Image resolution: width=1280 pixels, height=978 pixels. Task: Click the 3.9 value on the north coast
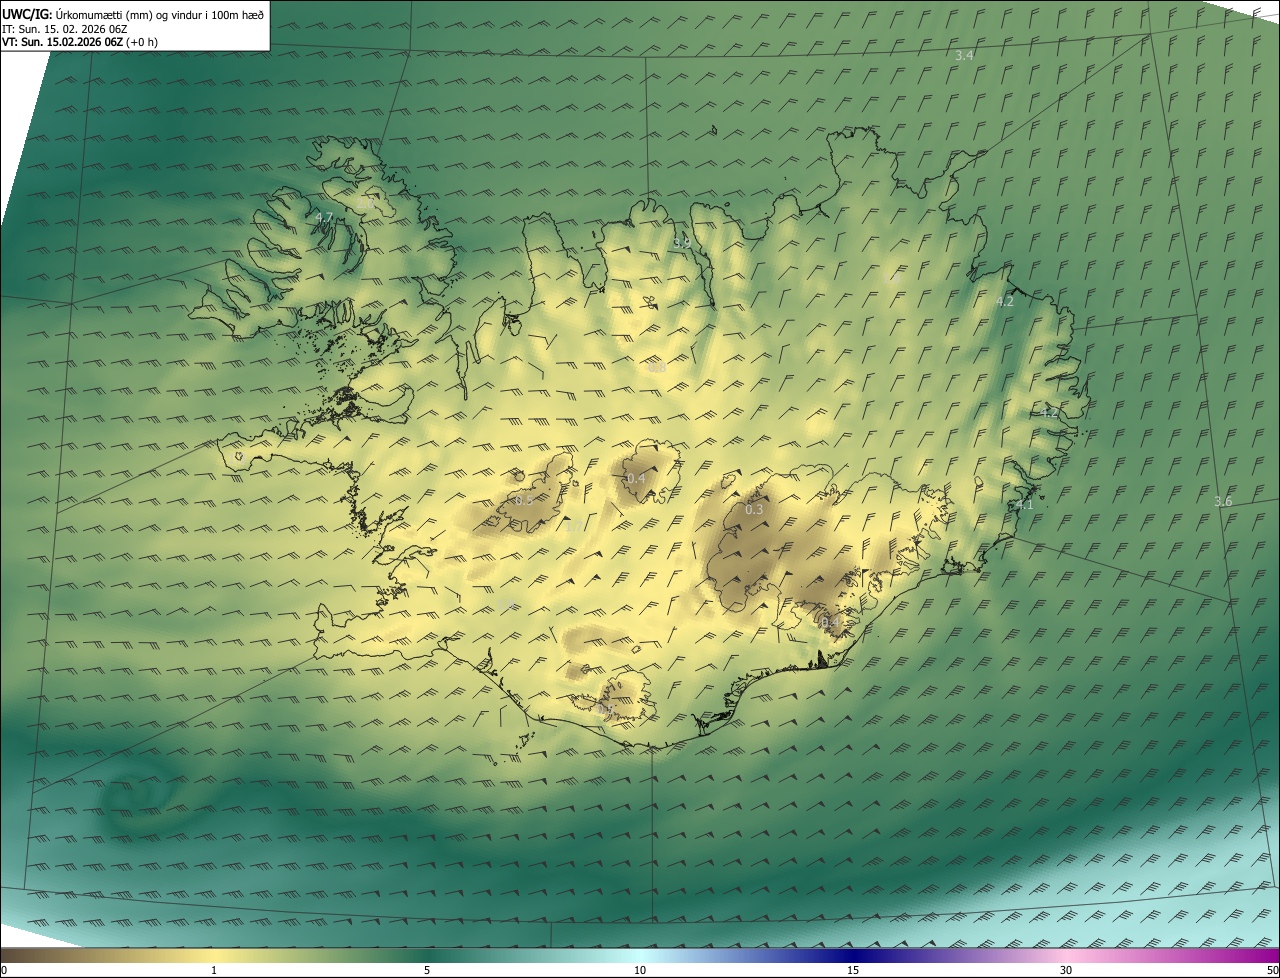682,243
